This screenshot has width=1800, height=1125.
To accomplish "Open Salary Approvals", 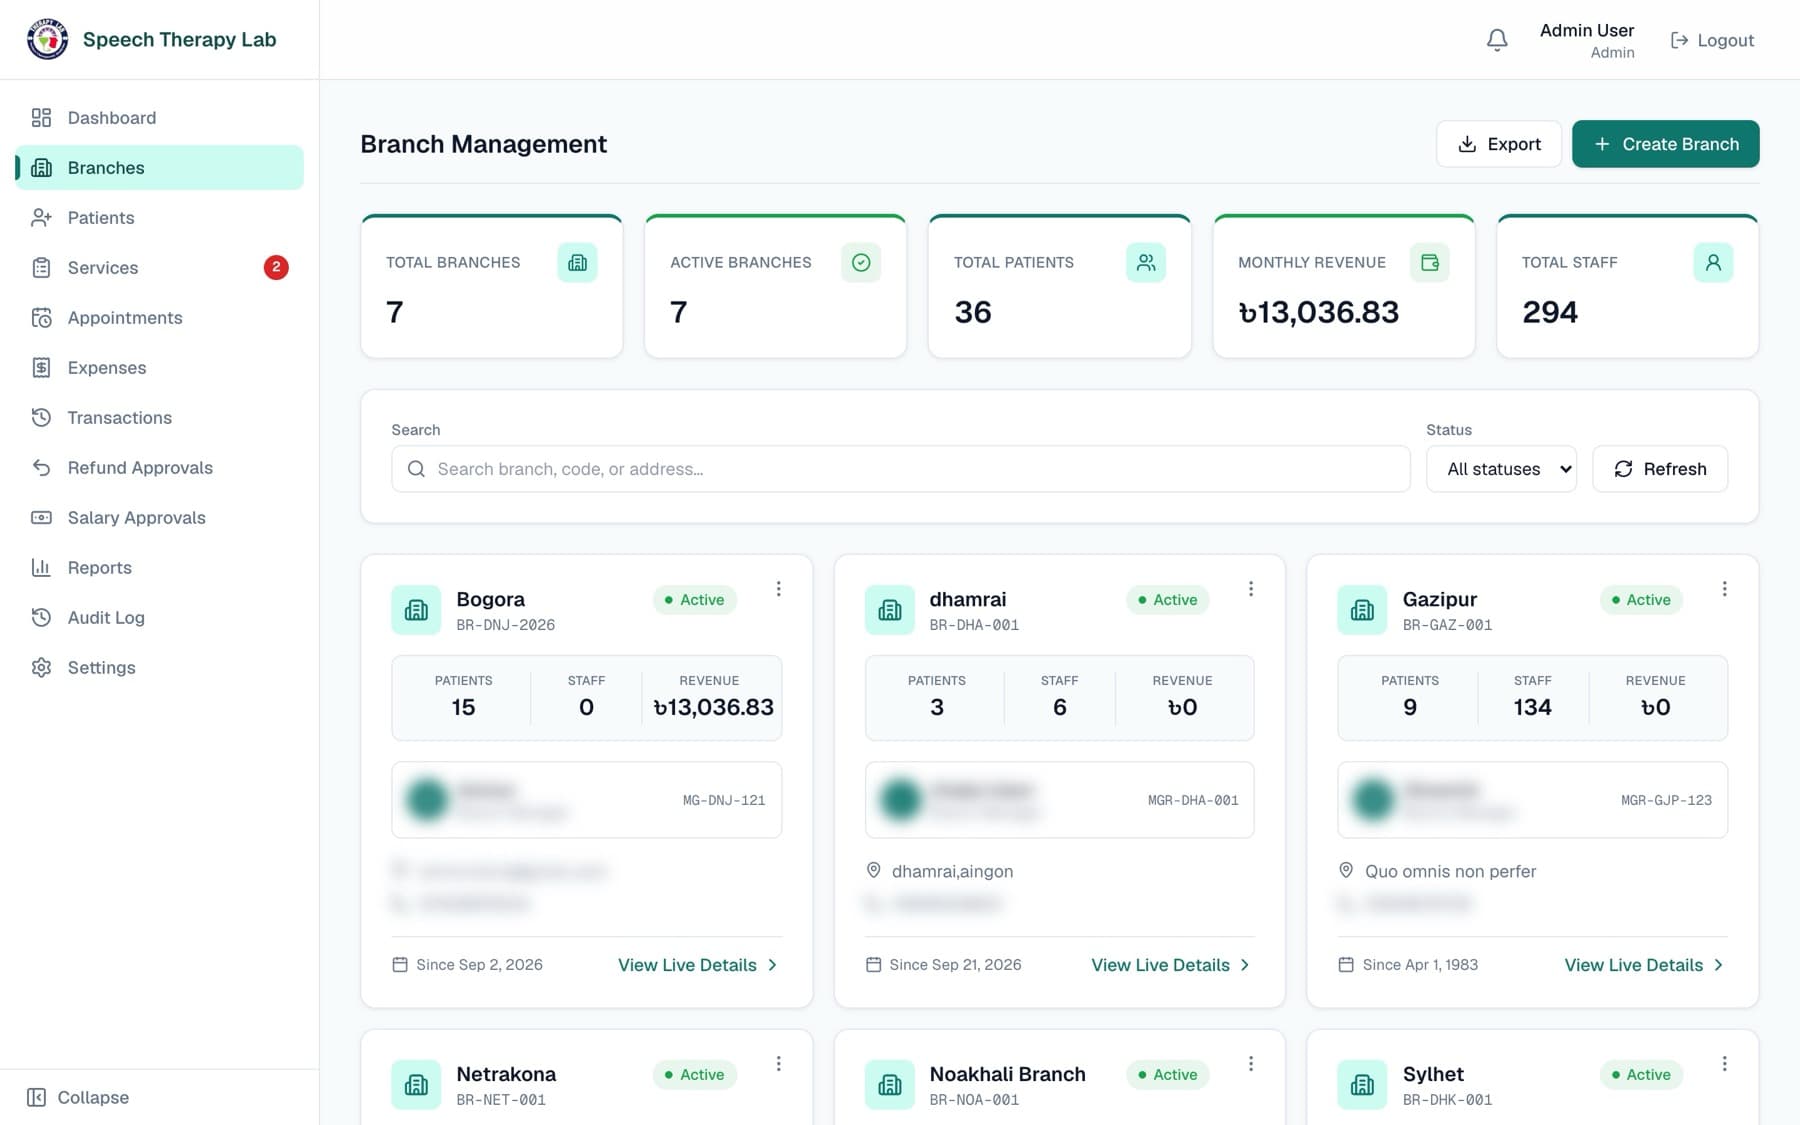I will [x=160, y=518].
